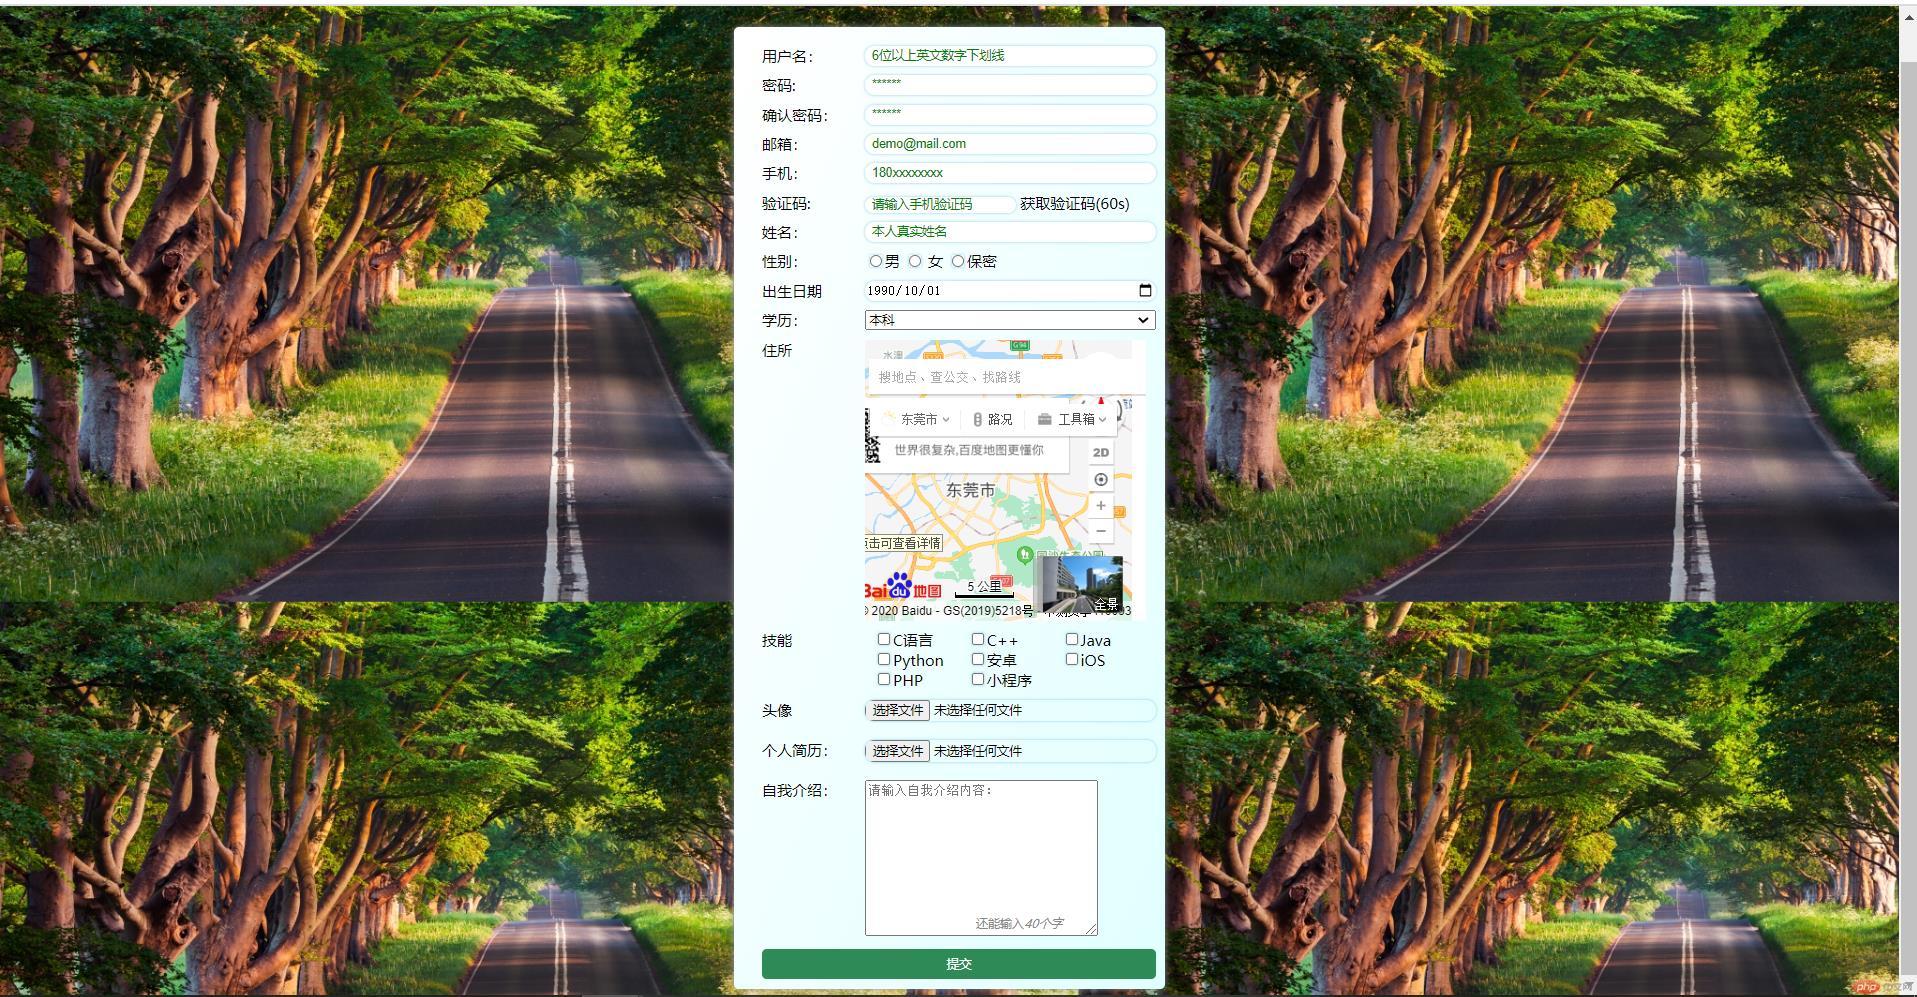Open the 全景 street view thumbnail
Image resolution: width=1917 pixels, height=997 pixels.
coord(1082,585)
